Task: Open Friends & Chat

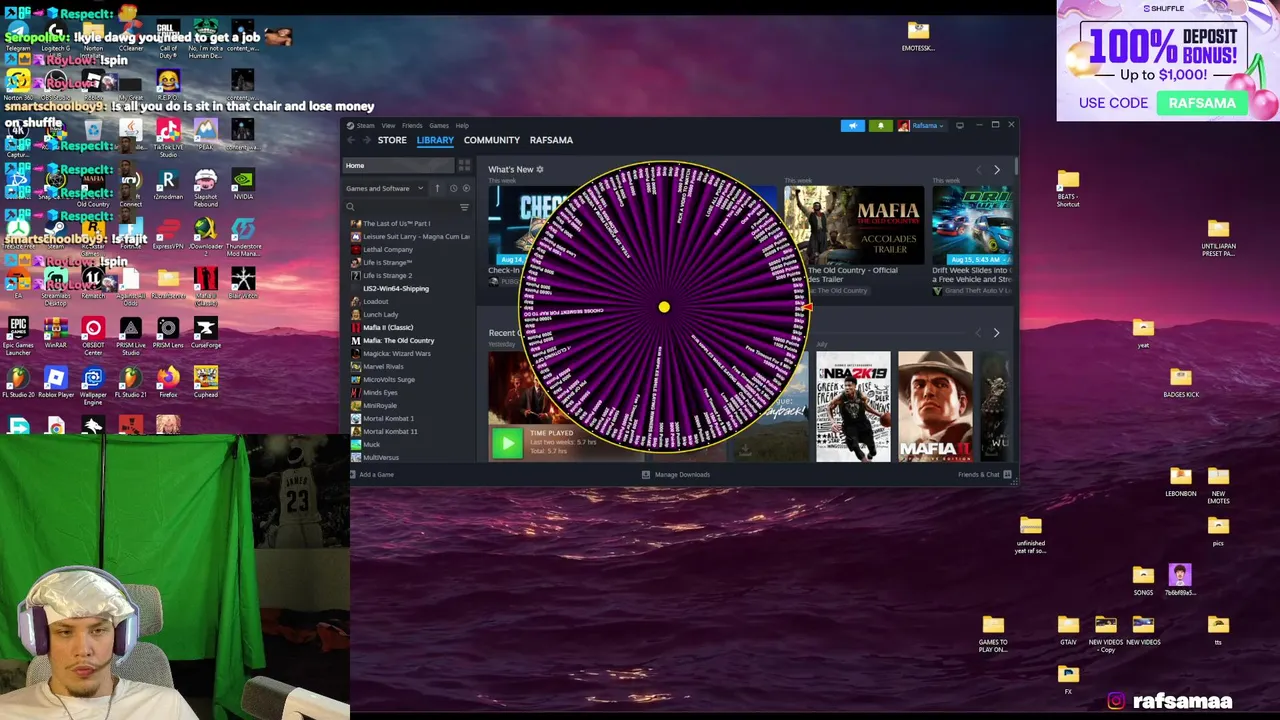Action: point(985,475)
